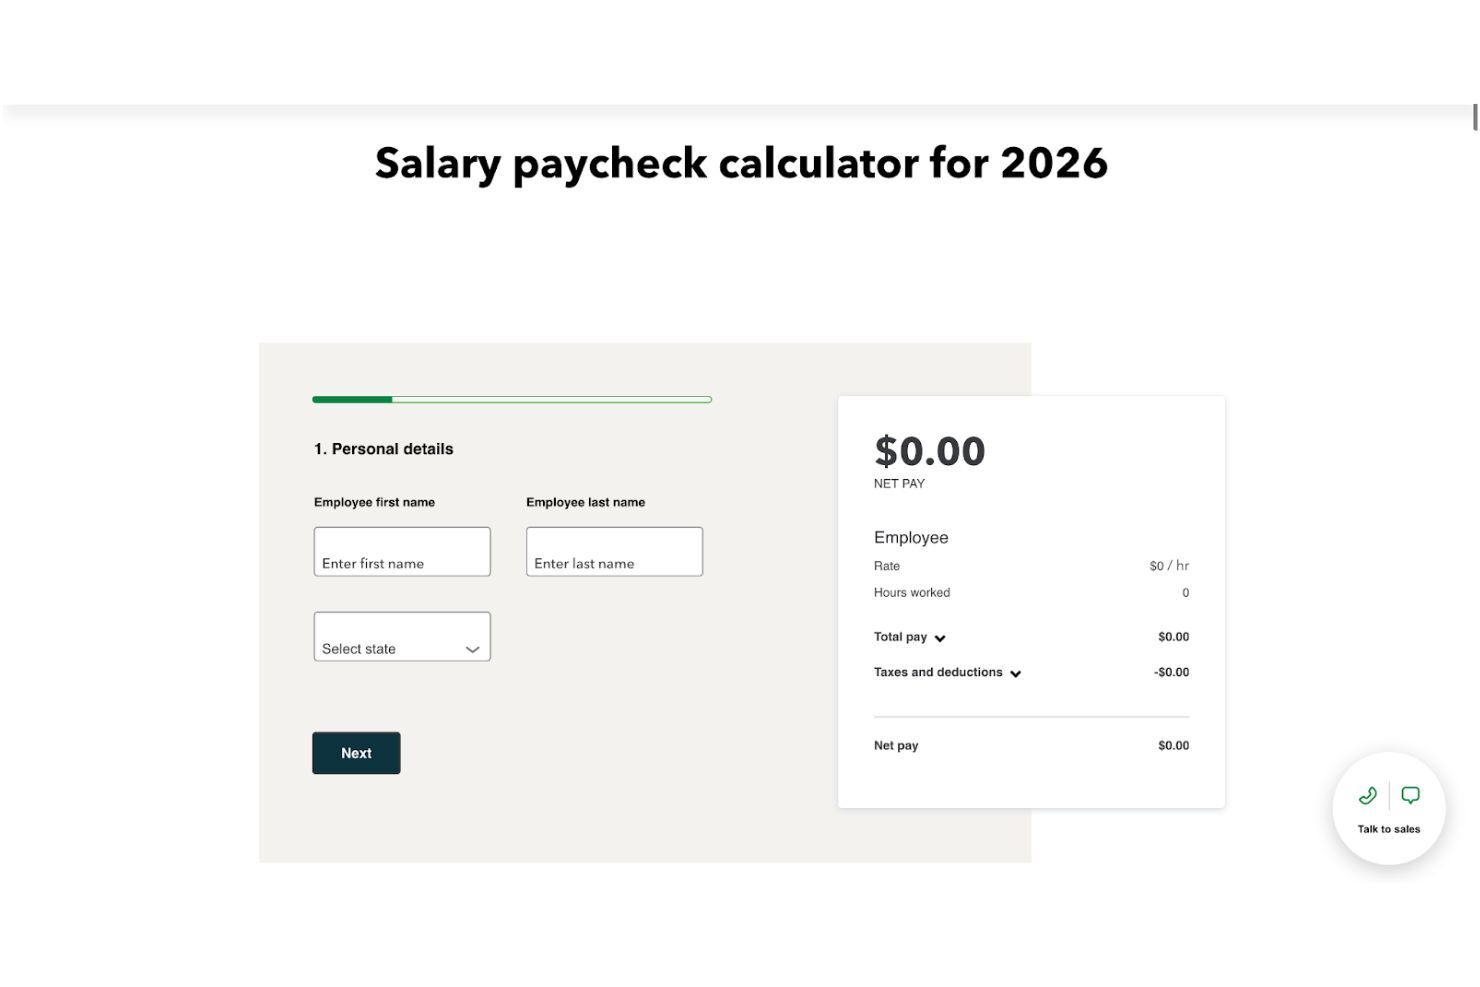Open the state dropdown arrow chevron
This screenshot has width=1480, height=987.
pyautogui.click(x=471, y=650)
